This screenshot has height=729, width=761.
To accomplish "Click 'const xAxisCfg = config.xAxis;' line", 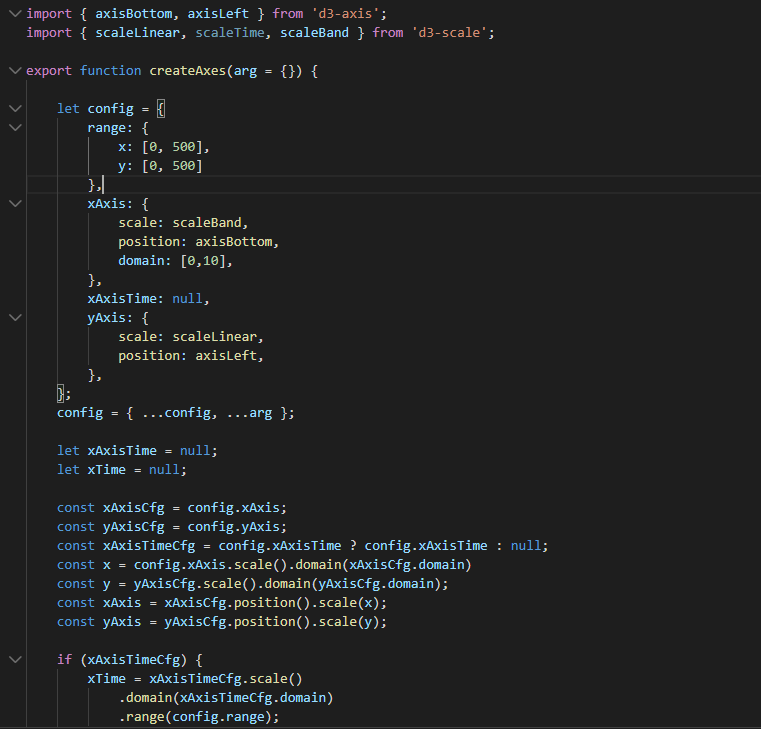I will (x=172, y=508).
